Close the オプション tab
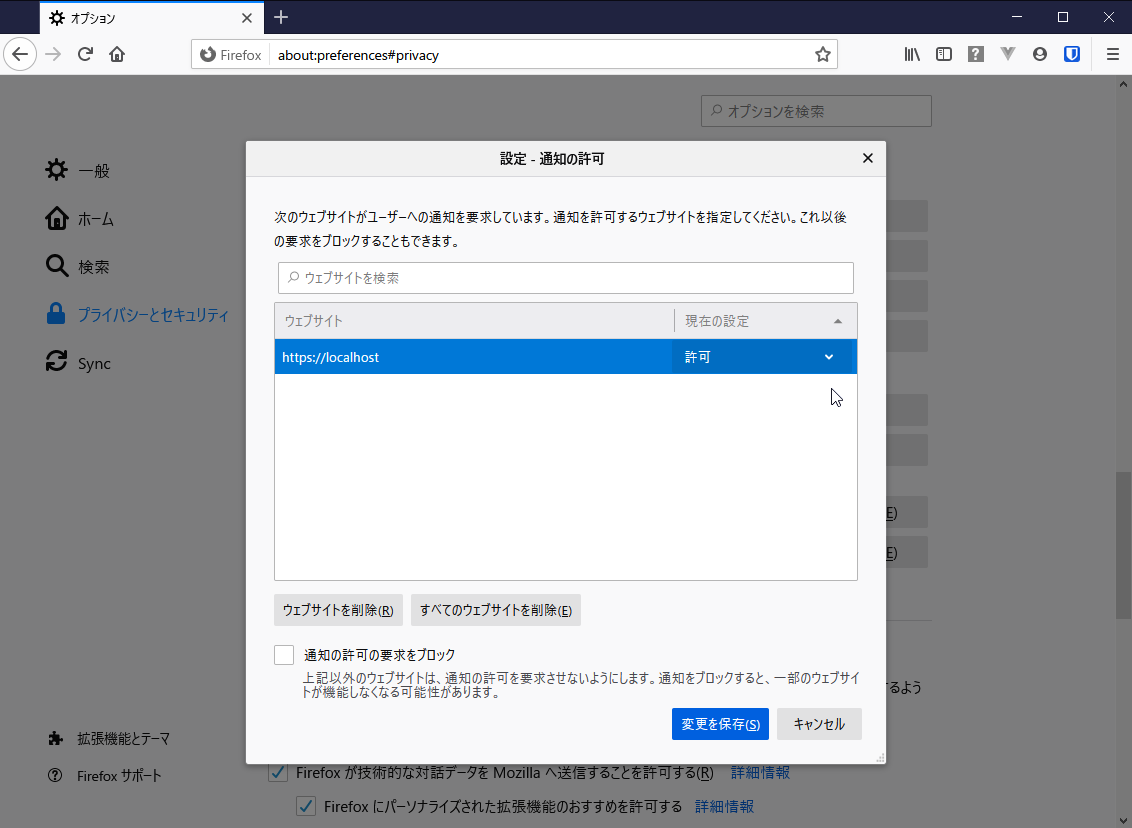Image resolution: width=1132 pixels, height=828 pixels. (x=247, y=18)
